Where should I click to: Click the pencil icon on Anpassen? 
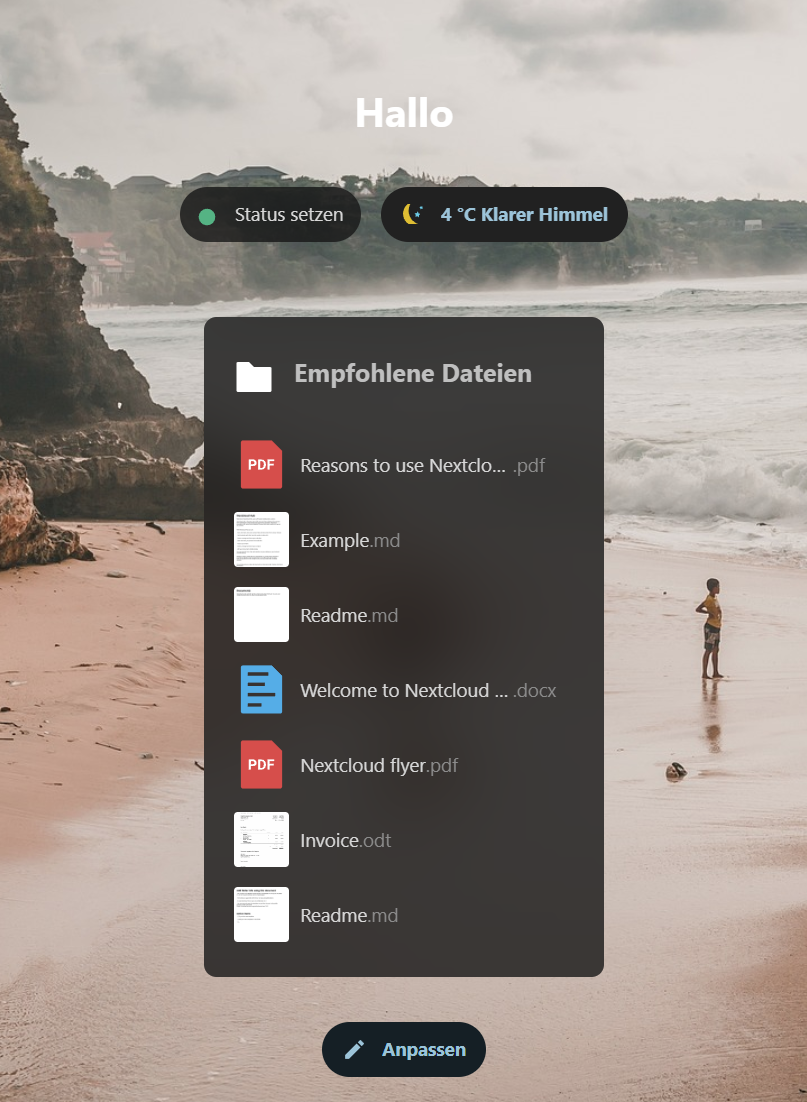(x=354, y=1050)
